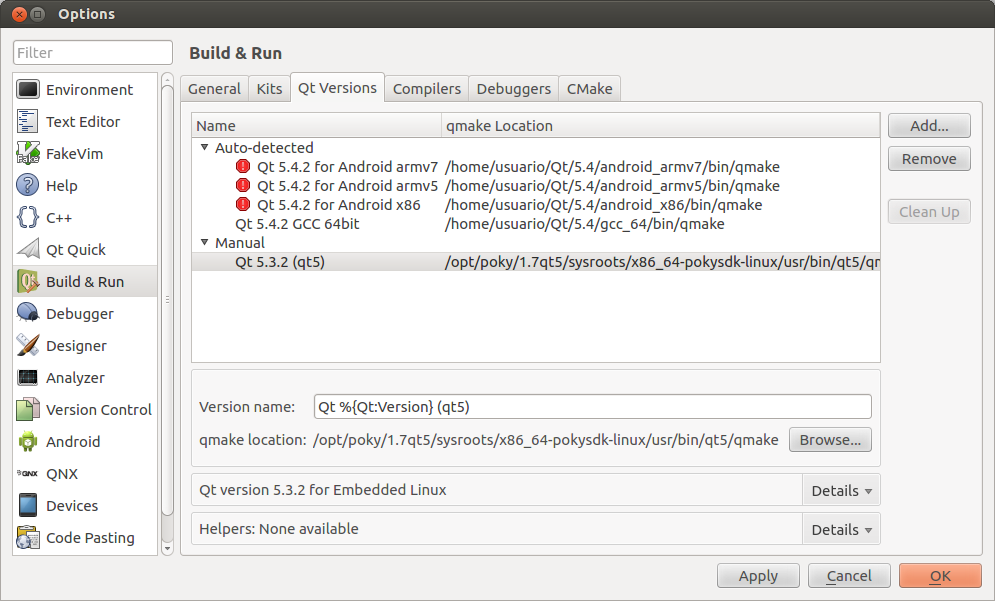Click the Version name input field
The image size is (995, 601).
[x=592, y=407]
